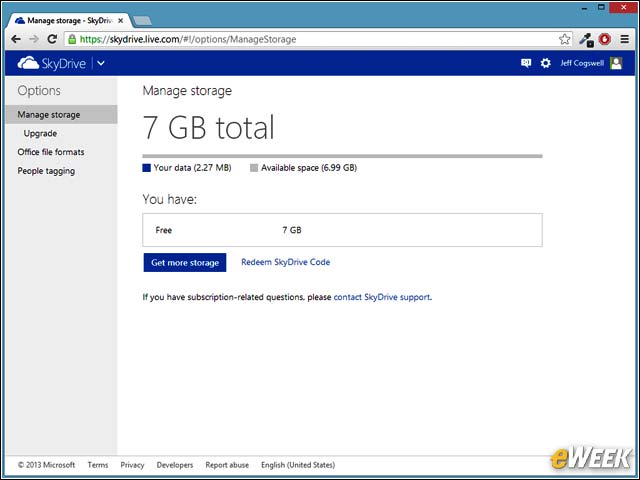Screen dimensions: 640x480
Task: Click the Jeff Cogswell profile picture
Action: [616, 63]
